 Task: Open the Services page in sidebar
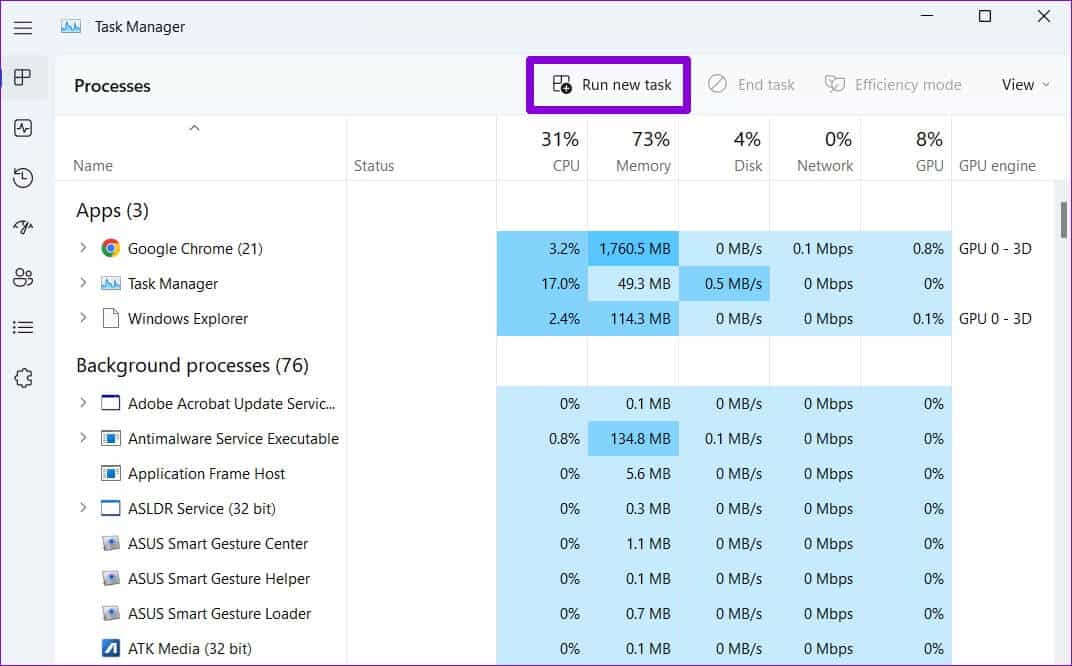pos(23,377)
